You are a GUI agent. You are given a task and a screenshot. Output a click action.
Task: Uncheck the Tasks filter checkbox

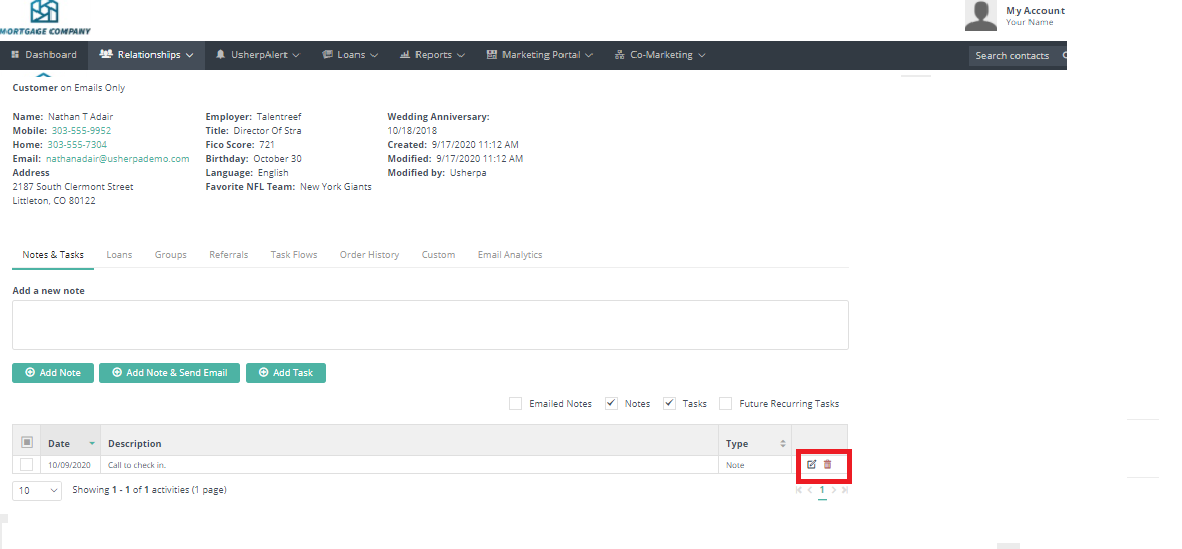click(669, 404)
